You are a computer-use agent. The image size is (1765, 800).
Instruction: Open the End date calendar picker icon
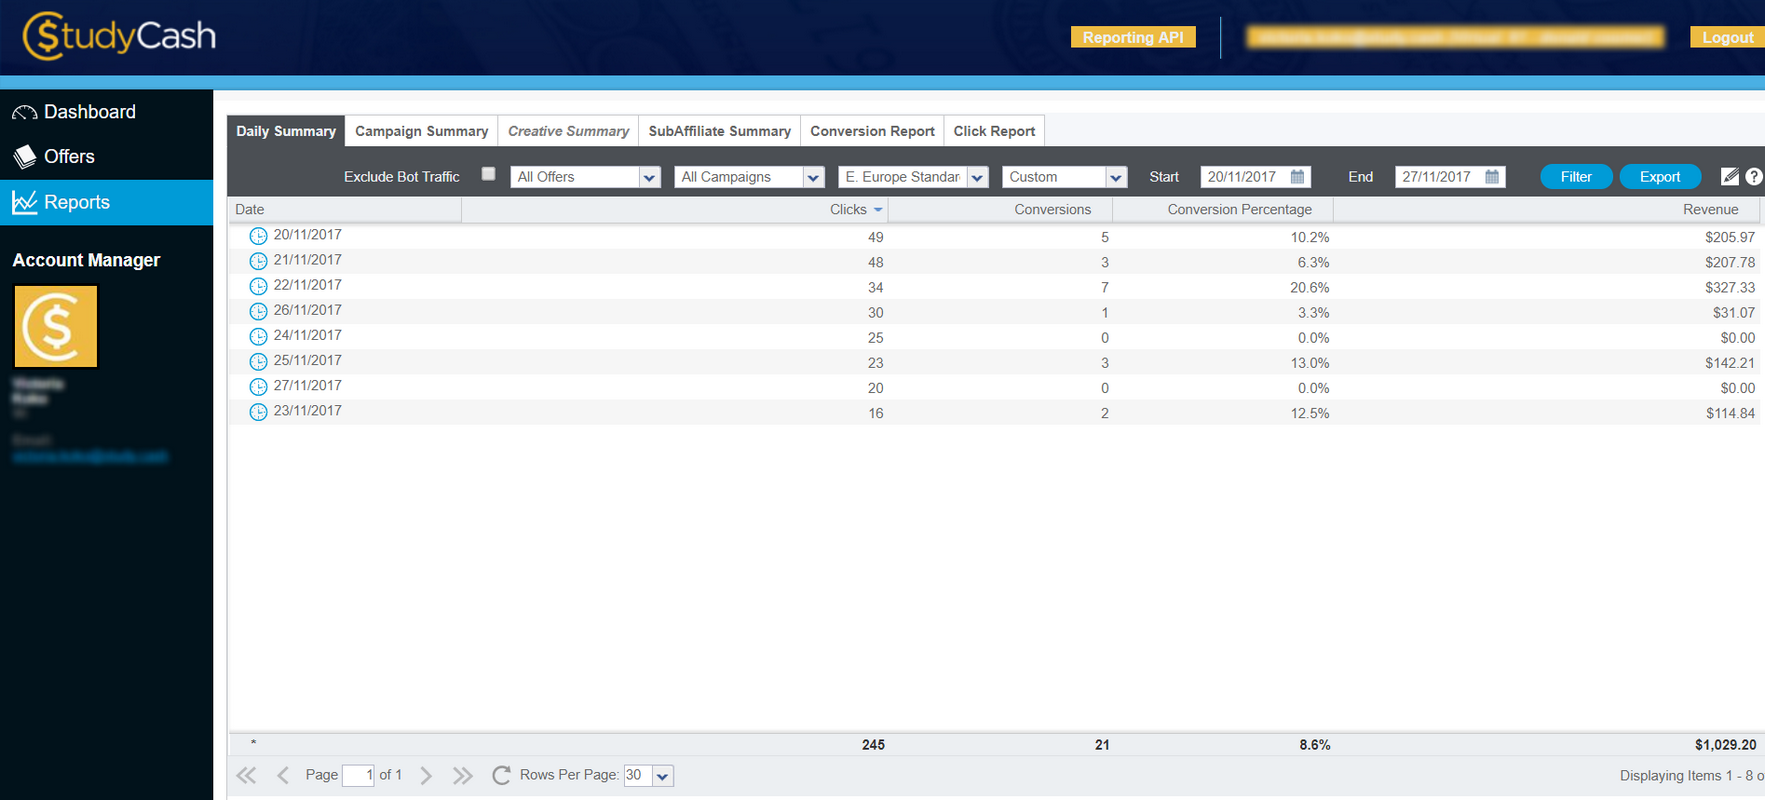(1492, 177)
